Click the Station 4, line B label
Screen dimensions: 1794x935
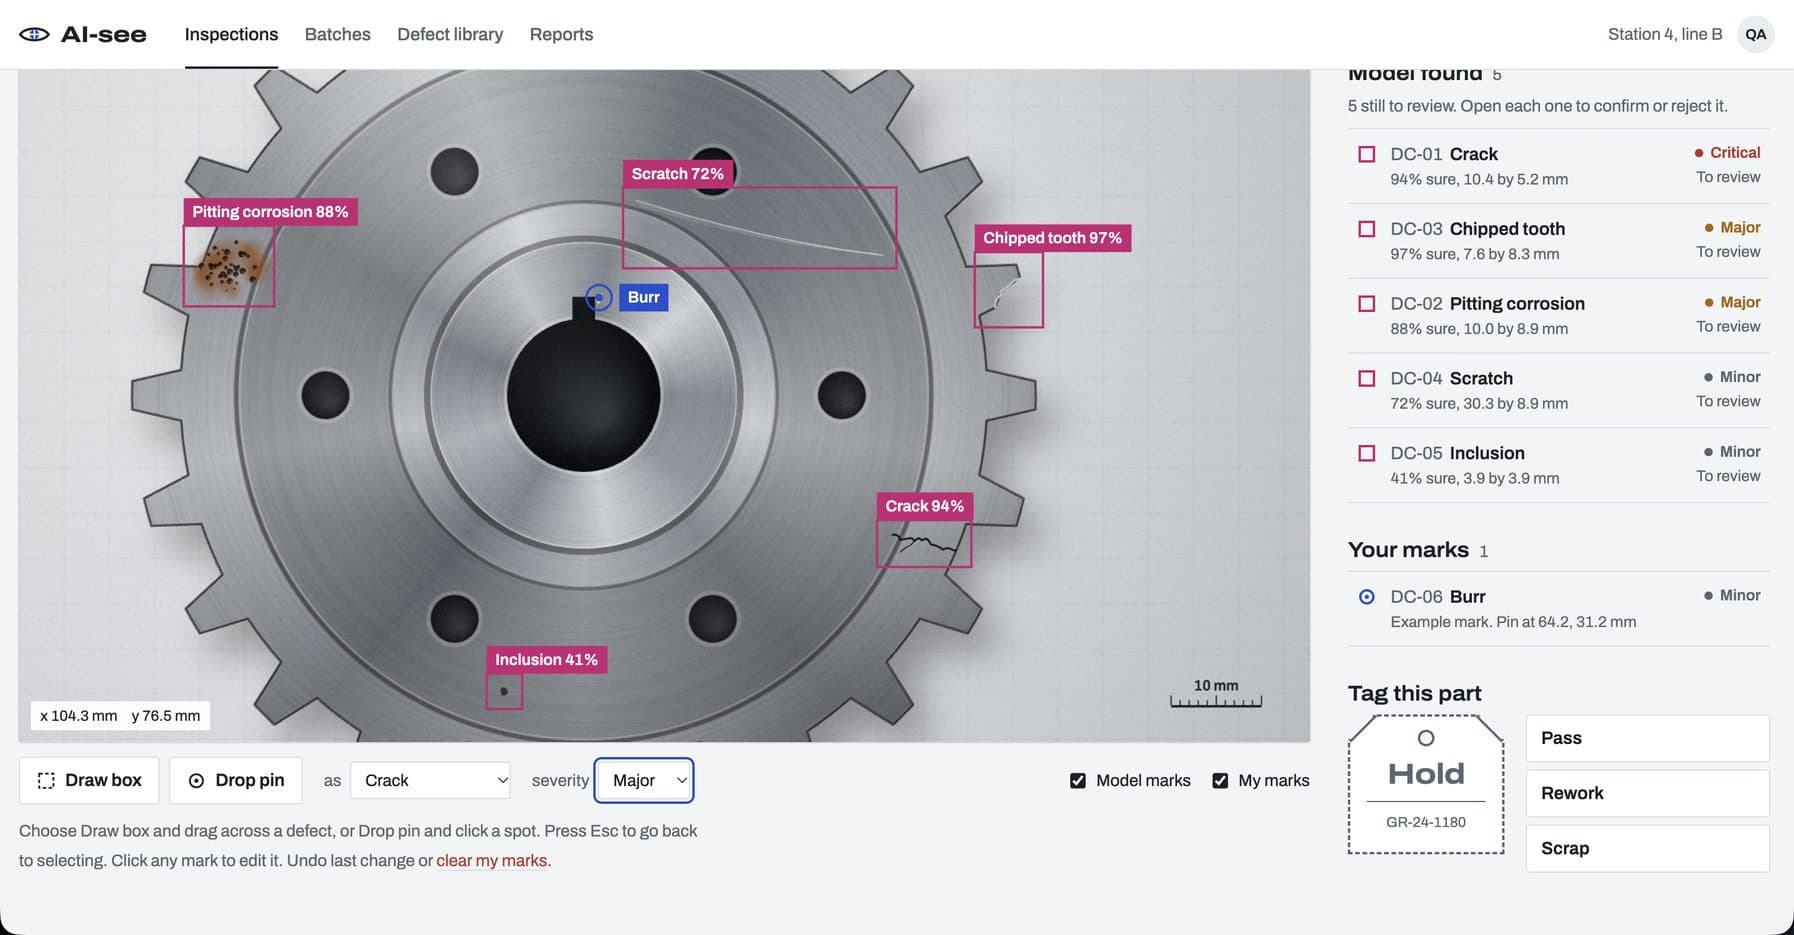[x=1665, y=34]
